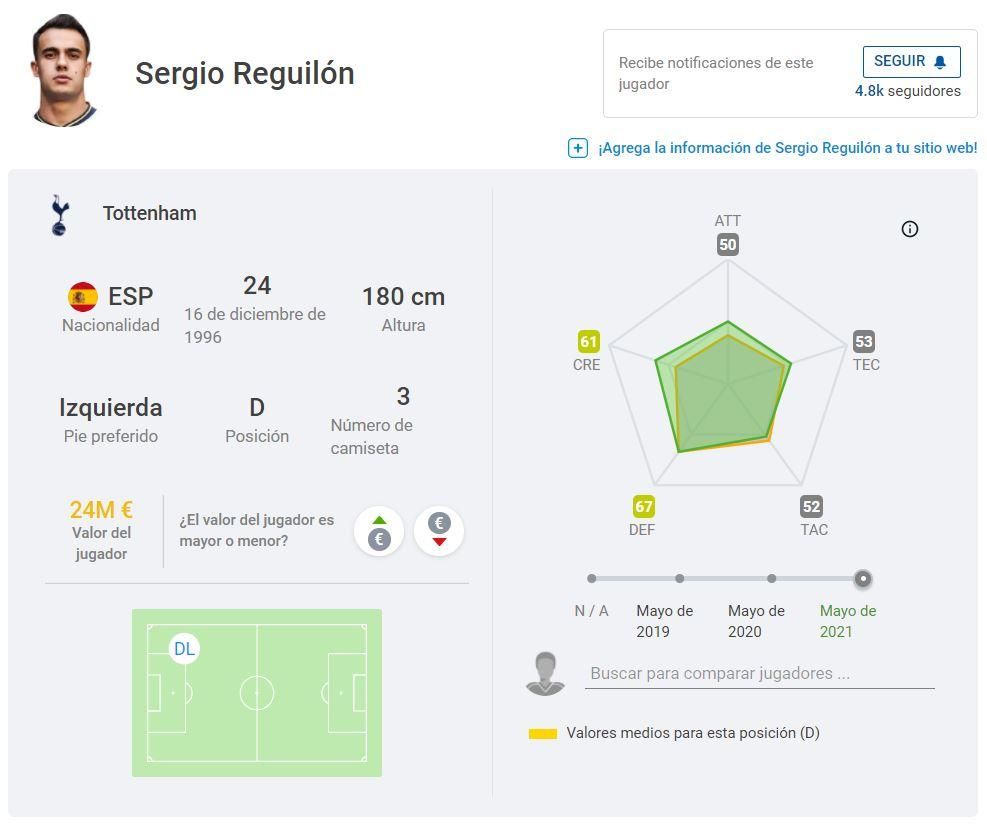The image size is (987, 826).
Task: Click the Spain flag icon
Action: click(83, 297)
